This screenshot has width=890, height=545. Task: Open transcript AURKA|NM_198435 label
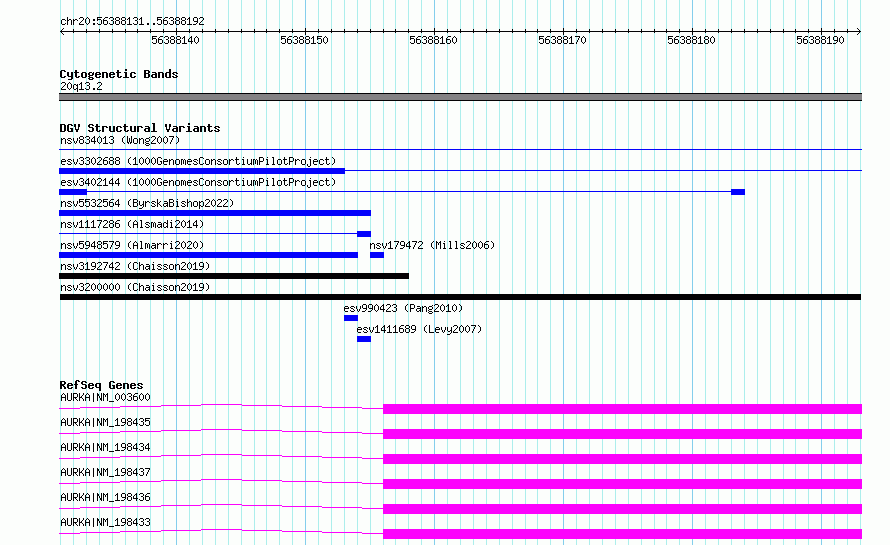(x=105, y=422)
